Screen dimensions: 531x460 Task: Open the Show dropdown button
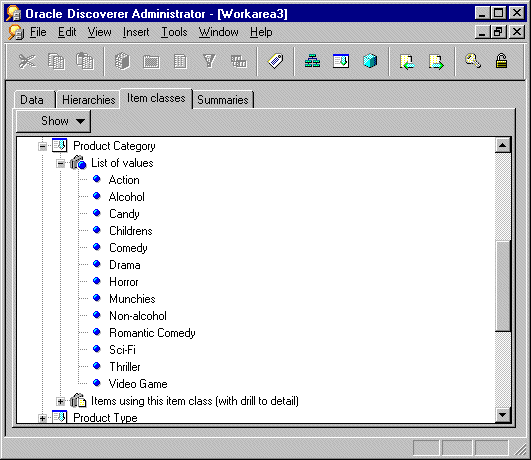coord(54,121)
